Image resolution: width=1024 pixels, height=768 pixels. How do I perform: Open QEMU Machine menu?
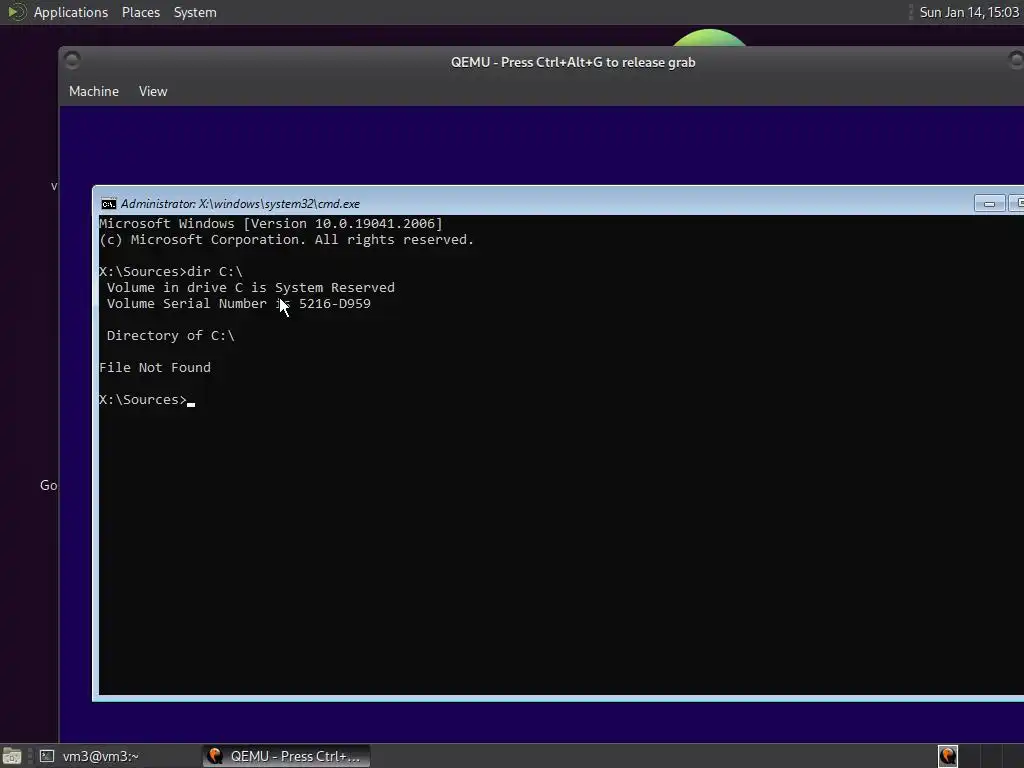coord(94,91)
